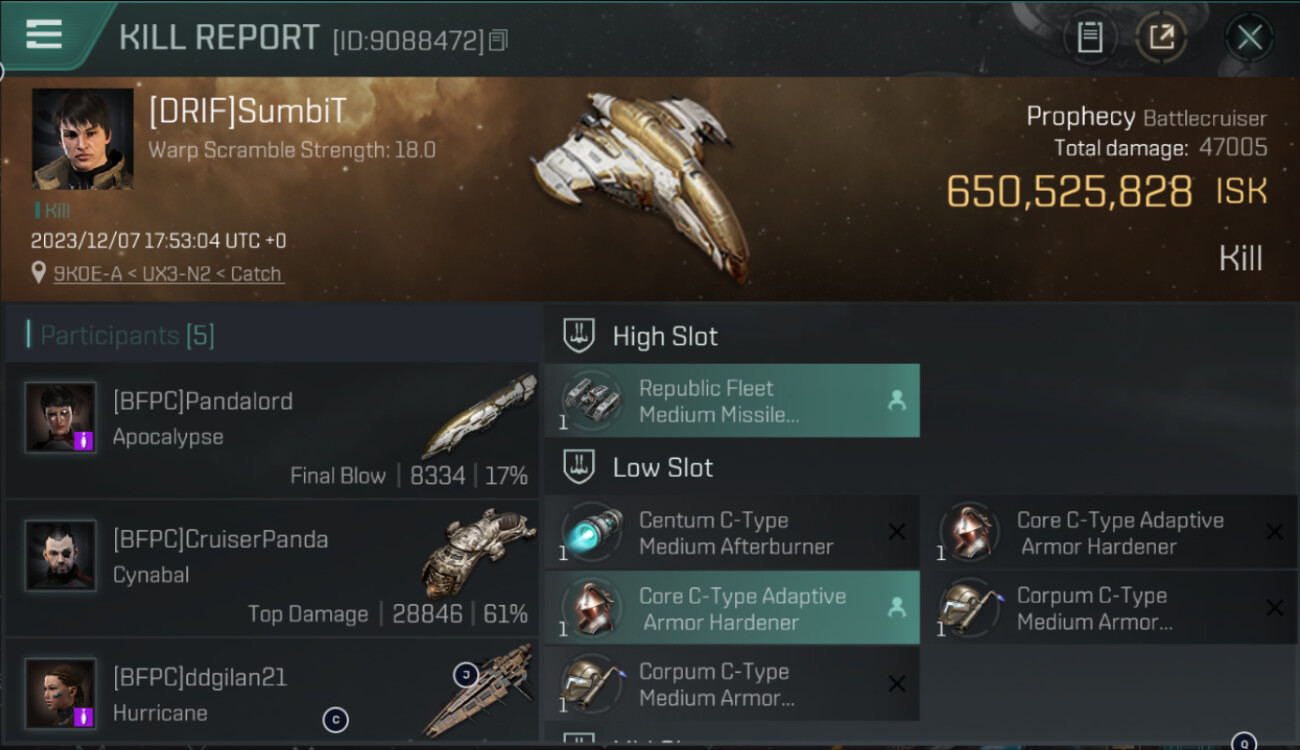Select Pandalord Apocalypse participant entry
The image size is (1300, 750).
click(x=272, y=431)
